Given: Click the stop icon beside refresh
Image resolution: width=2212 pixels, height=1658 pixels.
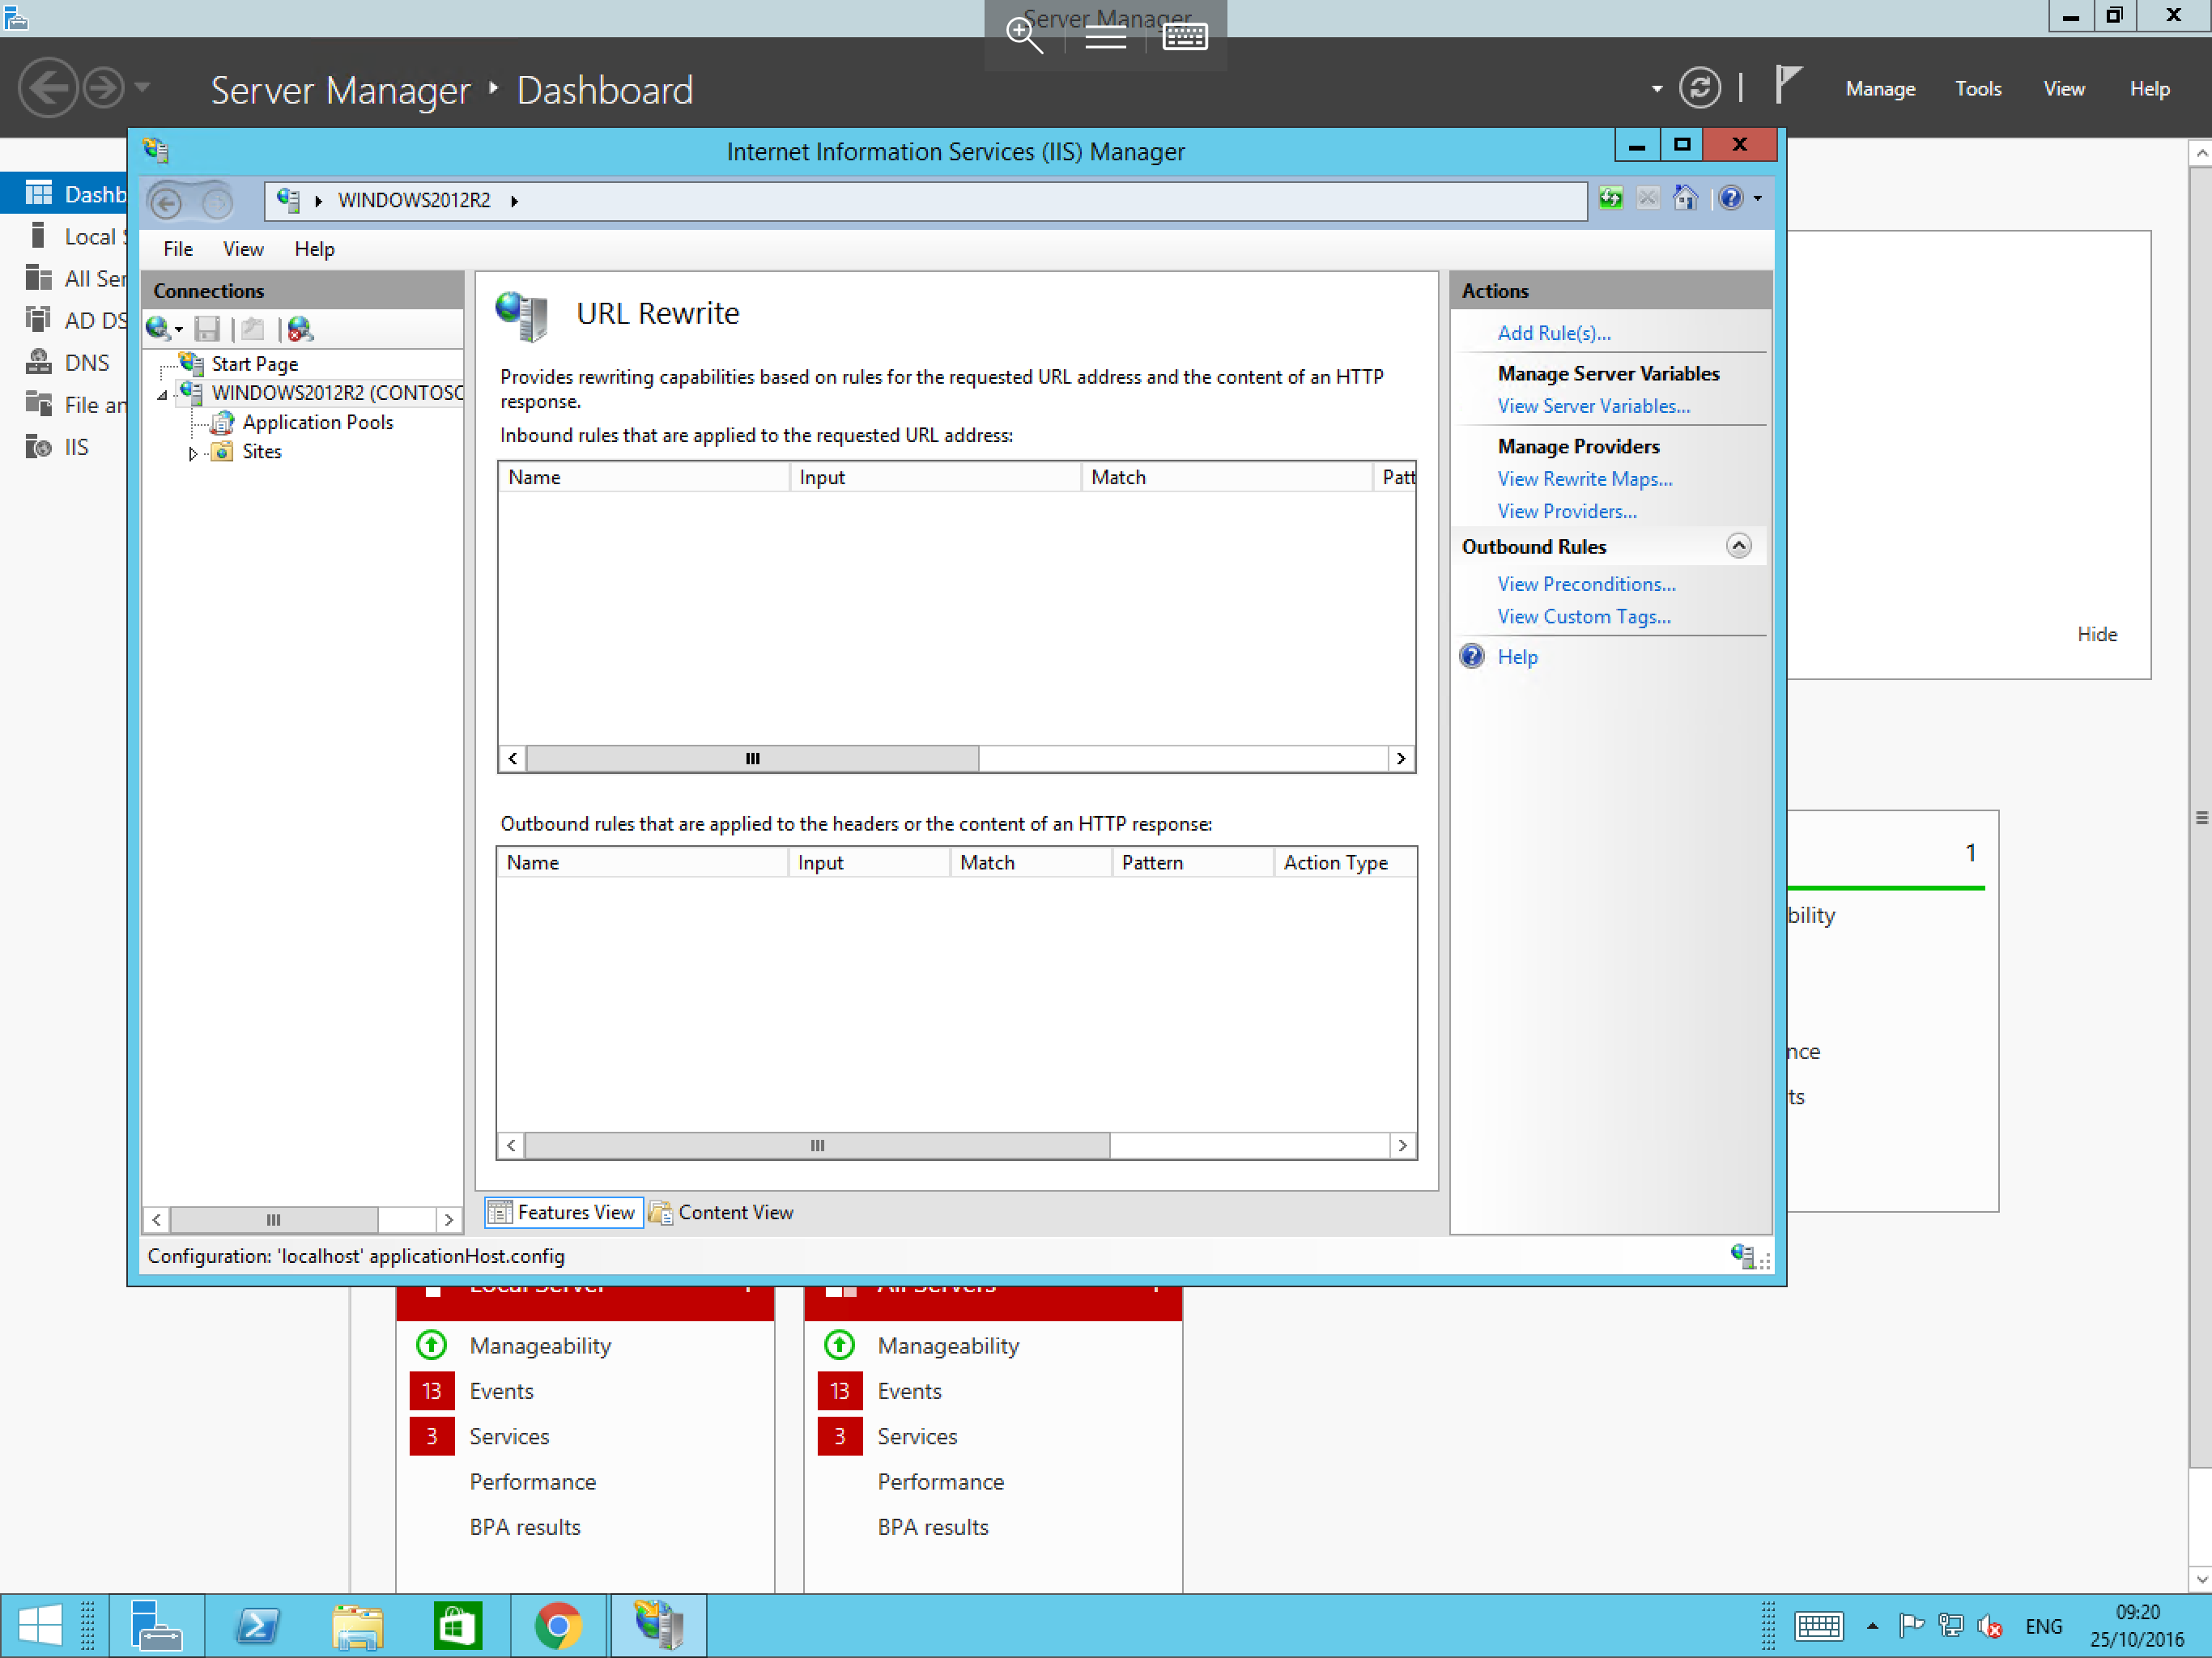Looking at the screenshot, I should [1648, 198].
